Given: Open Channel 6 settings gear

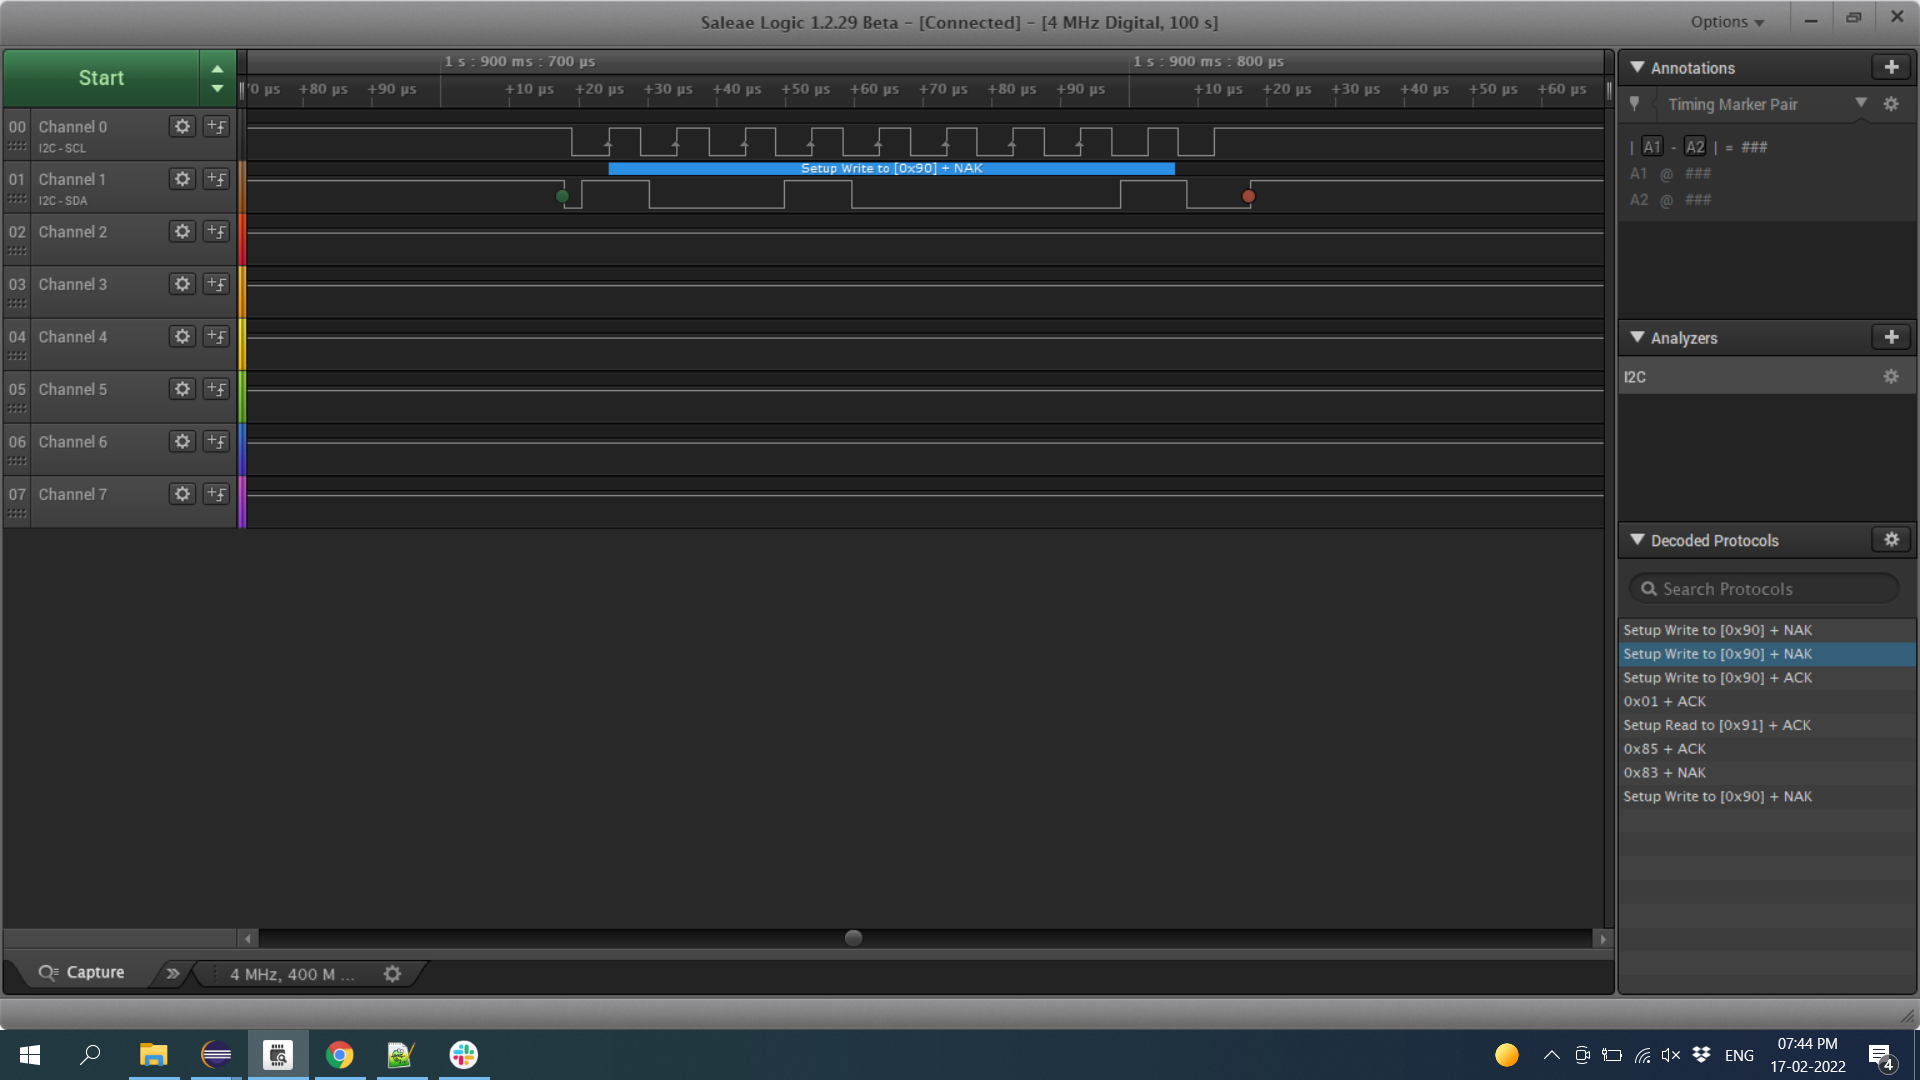Looking at the screenshot, I should 182,442.
